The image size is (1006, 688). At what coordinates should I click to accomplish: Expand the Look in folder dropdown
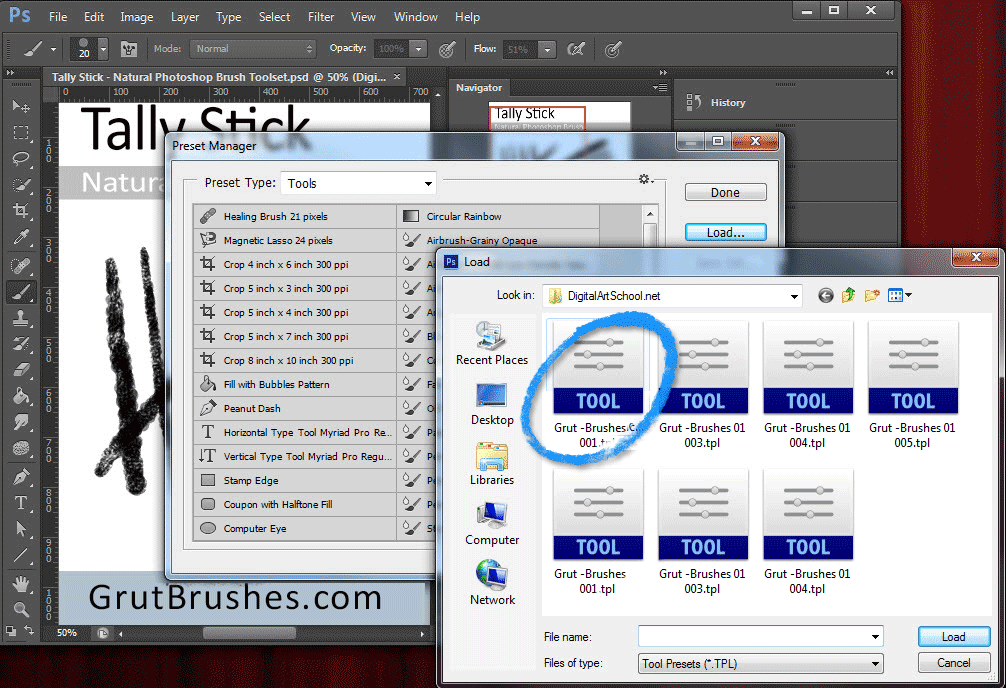coord(793,296)
